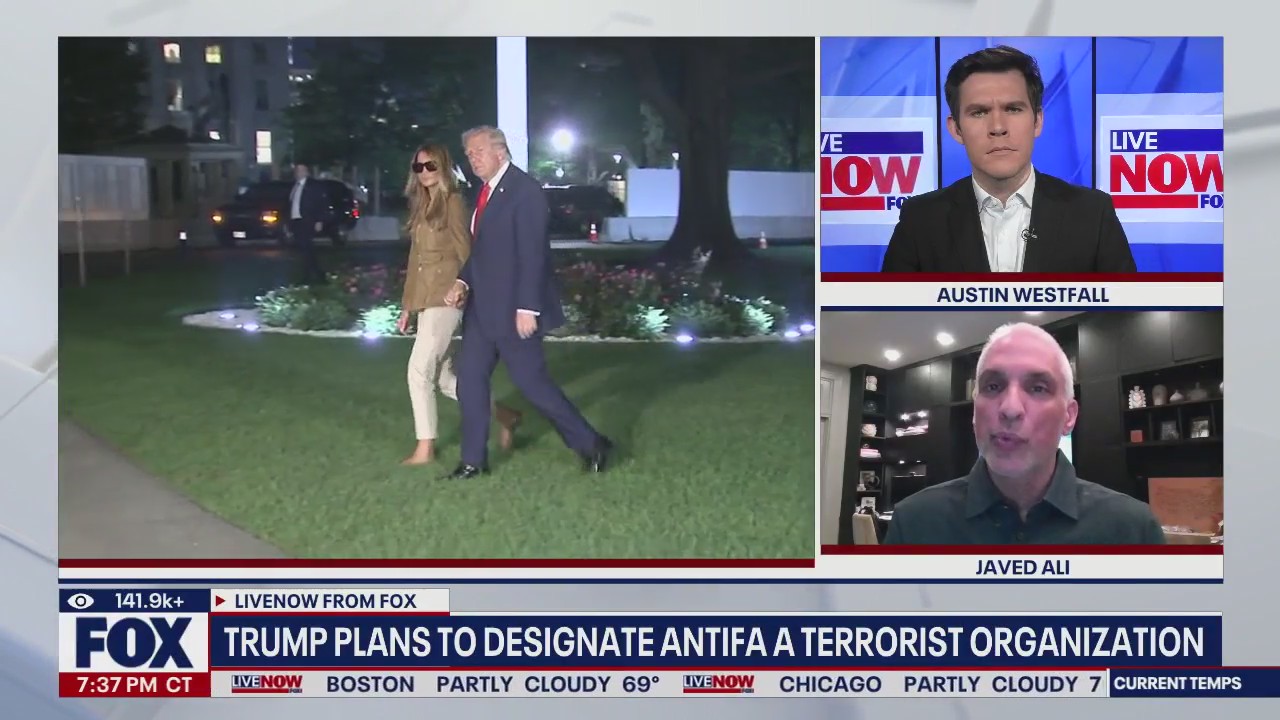
Task: Toggle the Javed Ali name banner
Action: 1022,567
